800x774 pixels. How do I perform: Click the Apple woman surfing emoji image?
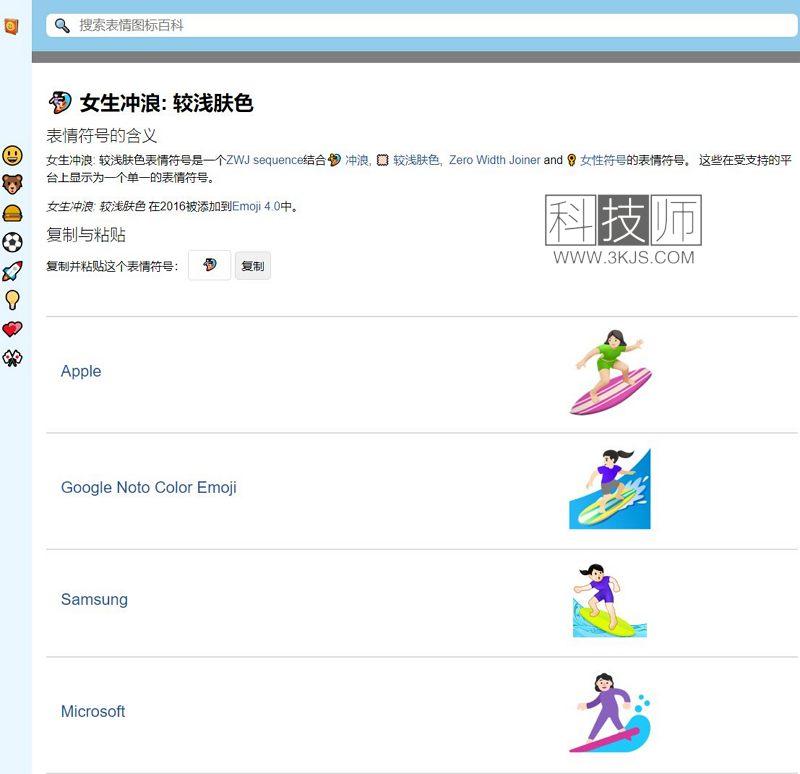(x=610, y=372)
